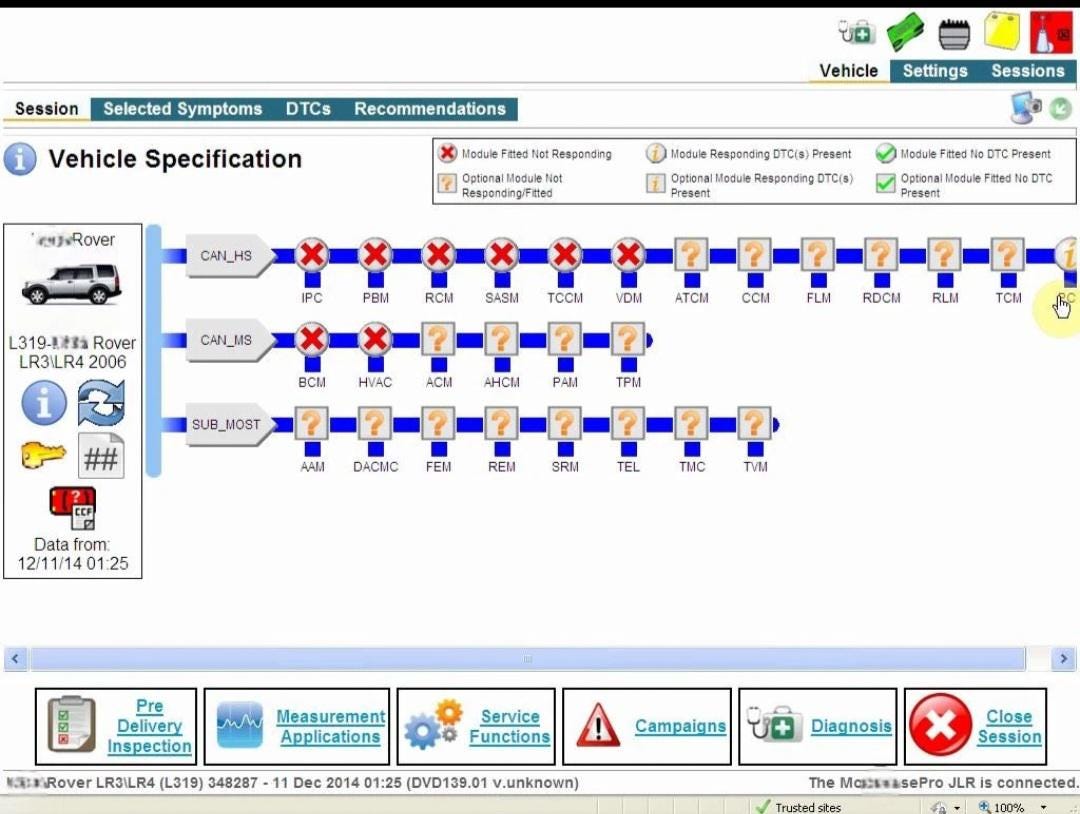Click the yellow sticky note icon
The image size is (1080, 814).
pyautogui.click(x=1002, y=33)
